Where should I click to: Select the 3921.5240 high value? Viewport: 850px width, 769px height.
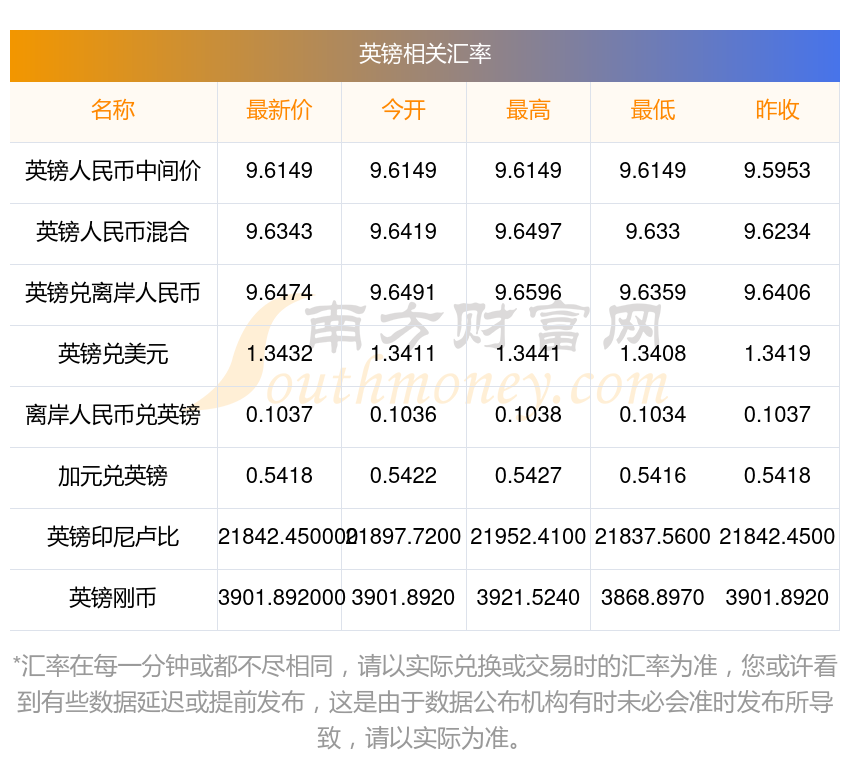(528, 598)
